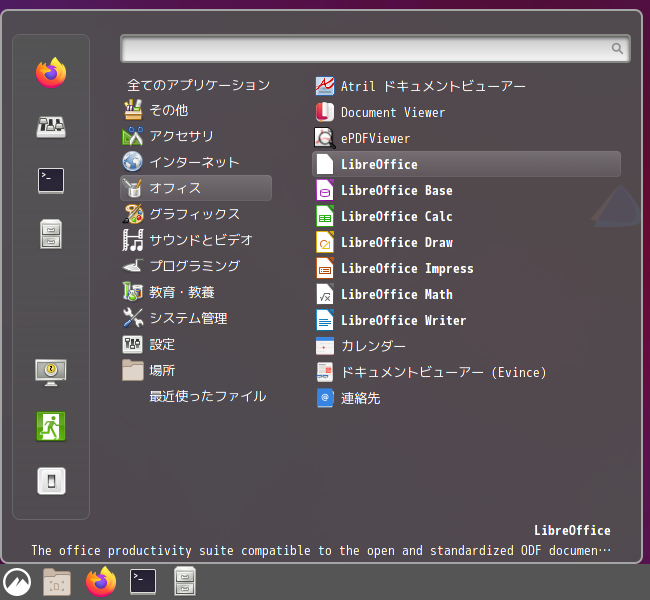Open the home folder from the panel
Viewport: 650px width, 600px height.
(57, 582)
